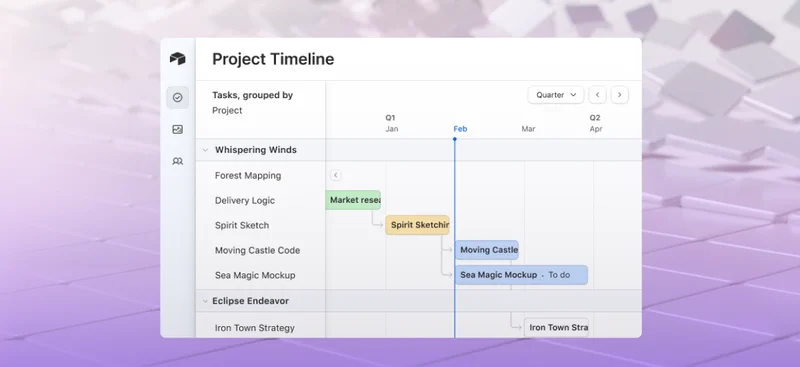Click the Whispering Winds group name
The image size is (800, 367).
click(256, 150)
